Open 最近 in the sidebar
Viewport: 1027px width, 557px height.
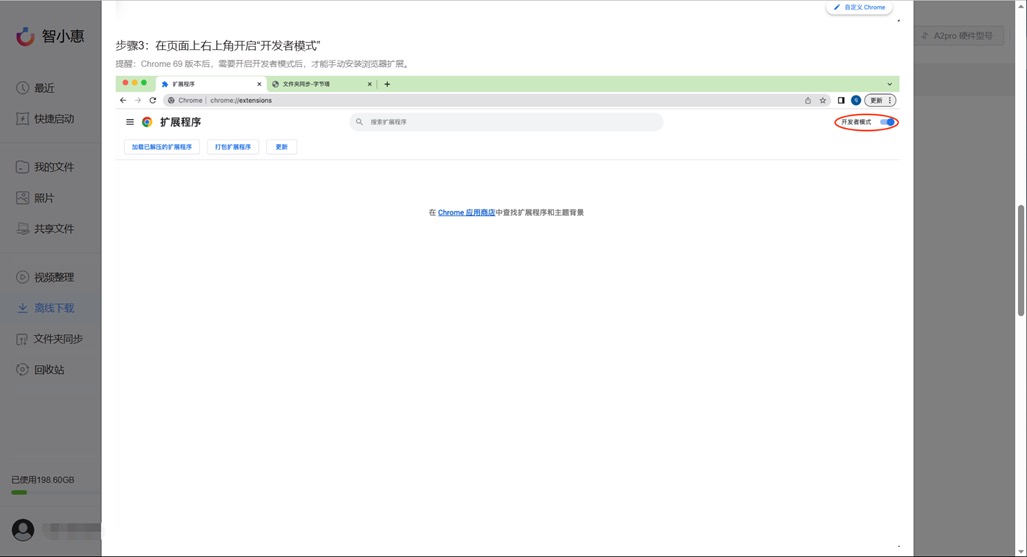point(44,88)
